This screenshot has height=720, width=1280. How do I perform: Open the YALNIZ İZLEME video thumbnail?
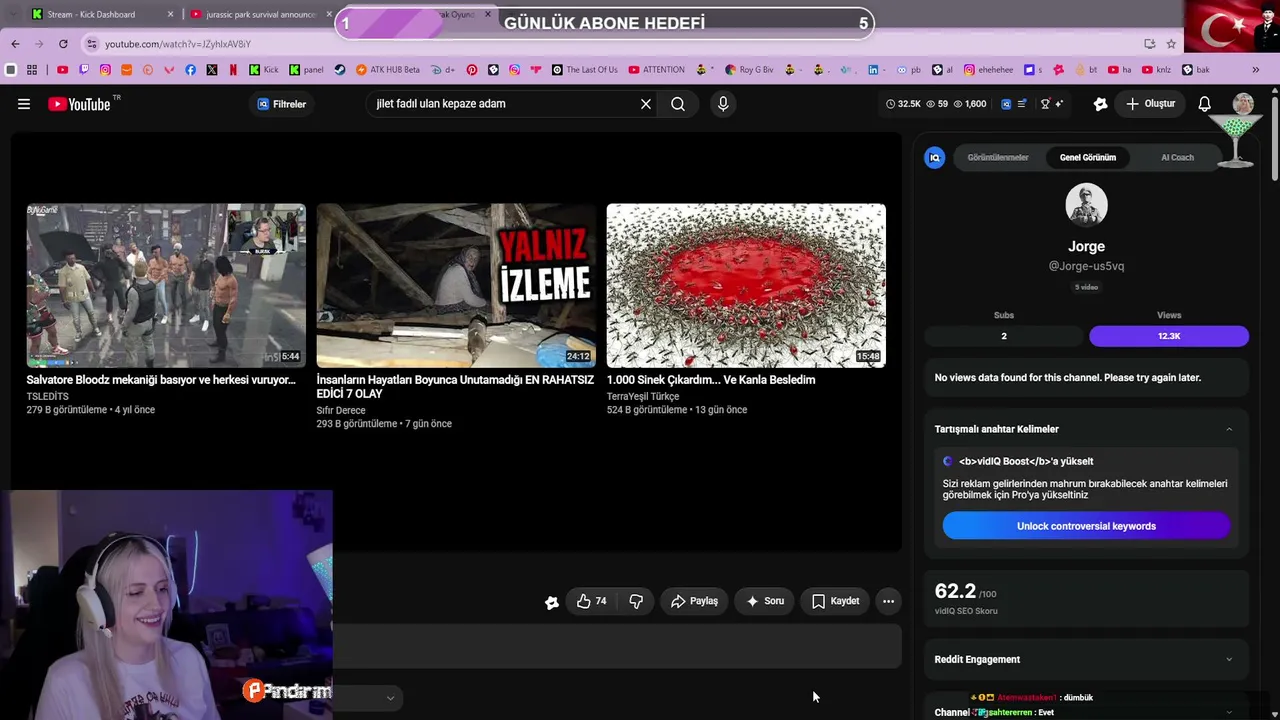pyautogui.click(x=456, y=286)
